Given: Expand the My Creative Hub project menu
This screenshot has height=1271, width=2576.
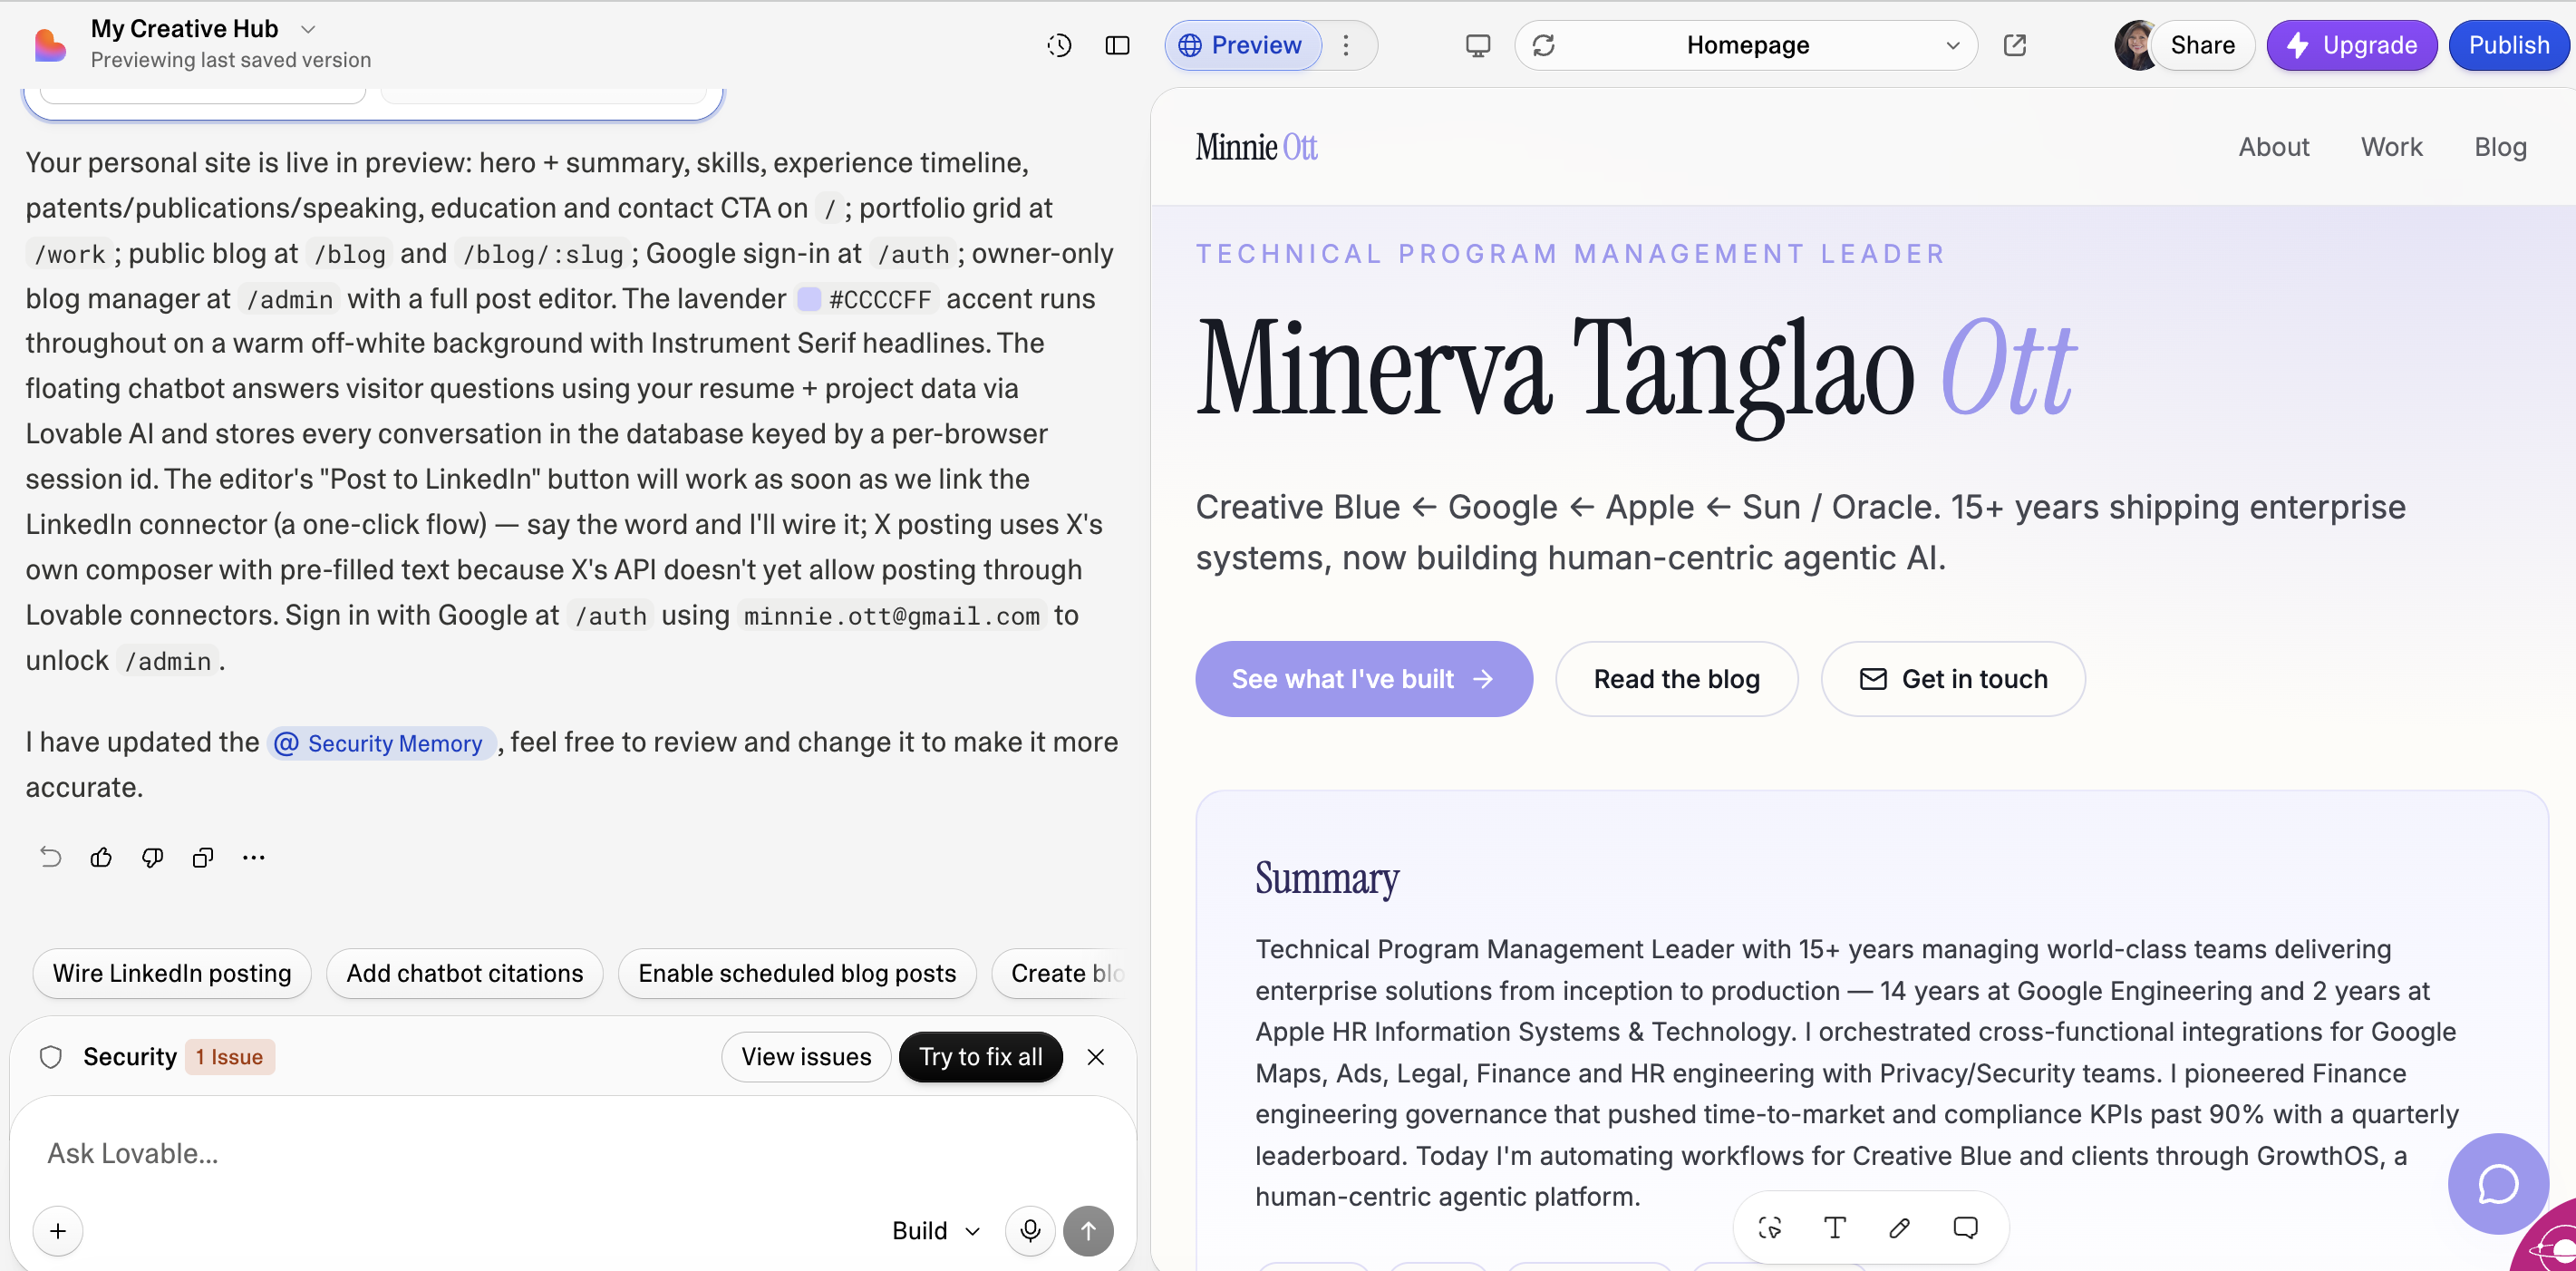Looking at the screenshot, I should 308,29.
